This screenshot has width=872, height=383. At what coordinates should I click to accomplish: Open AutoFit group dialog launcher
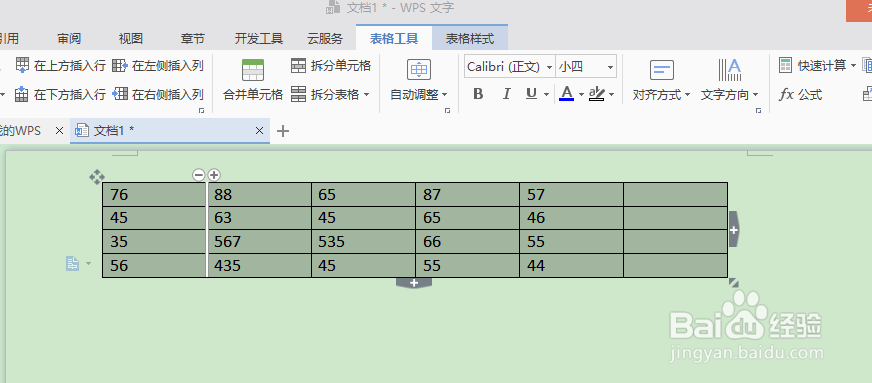pos(448,111)
